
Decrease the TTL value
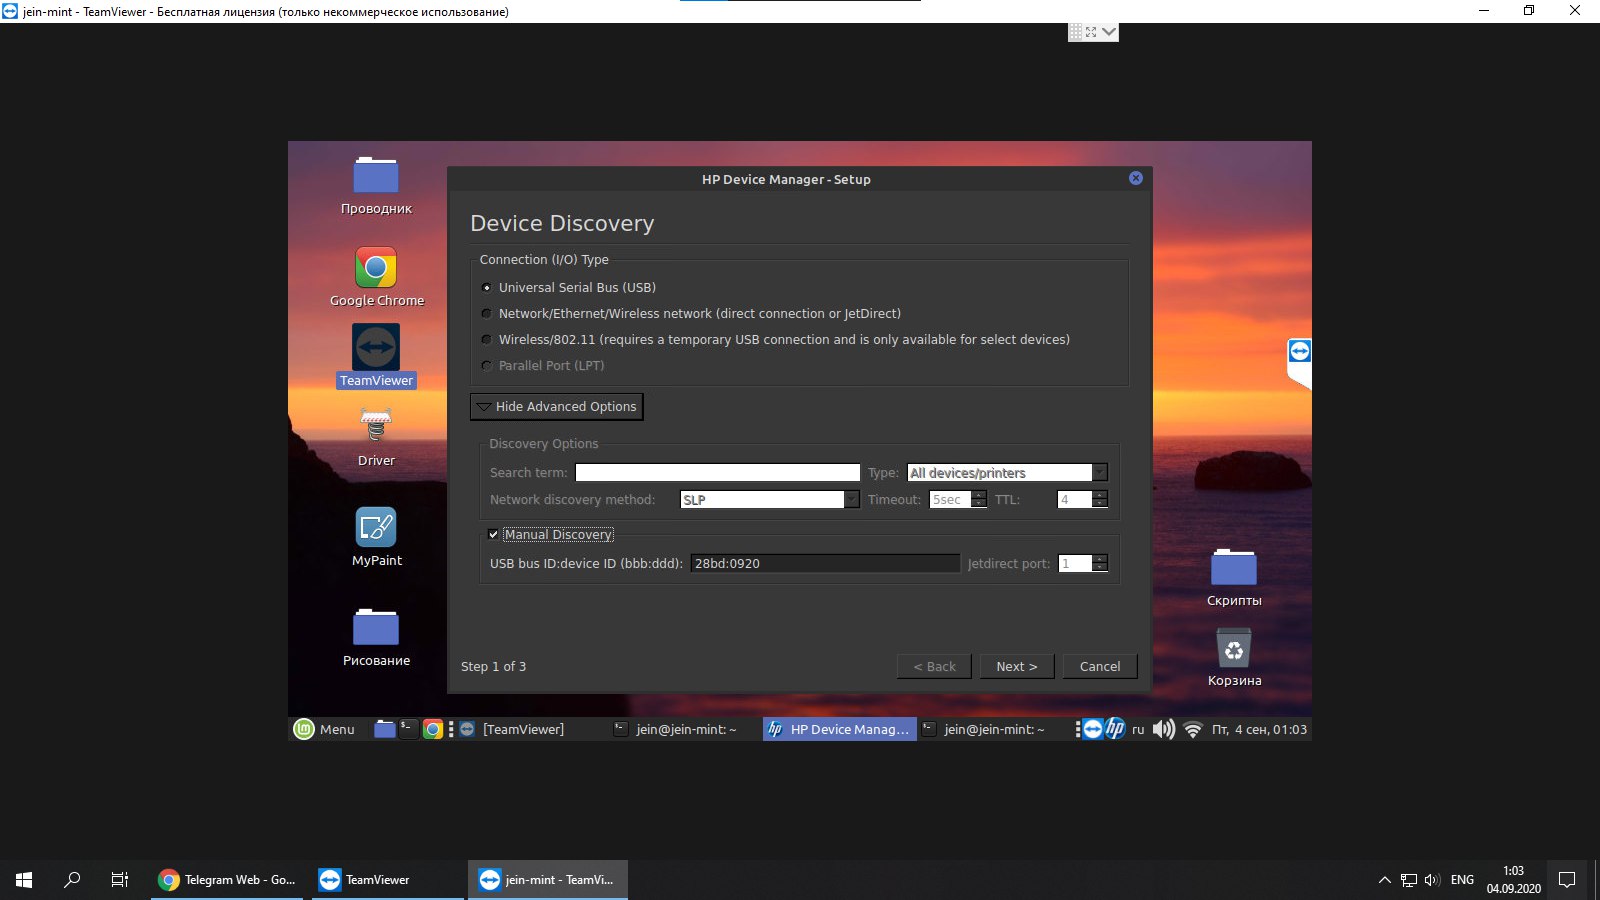click(1100, 504)
